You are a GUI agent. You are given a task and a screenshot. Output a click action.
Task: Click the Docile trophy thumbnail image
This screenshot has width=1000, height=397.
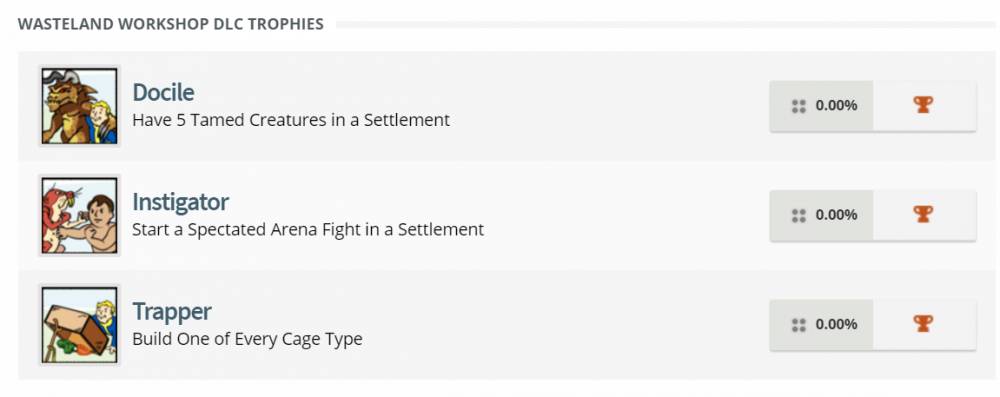click(80, 106)
